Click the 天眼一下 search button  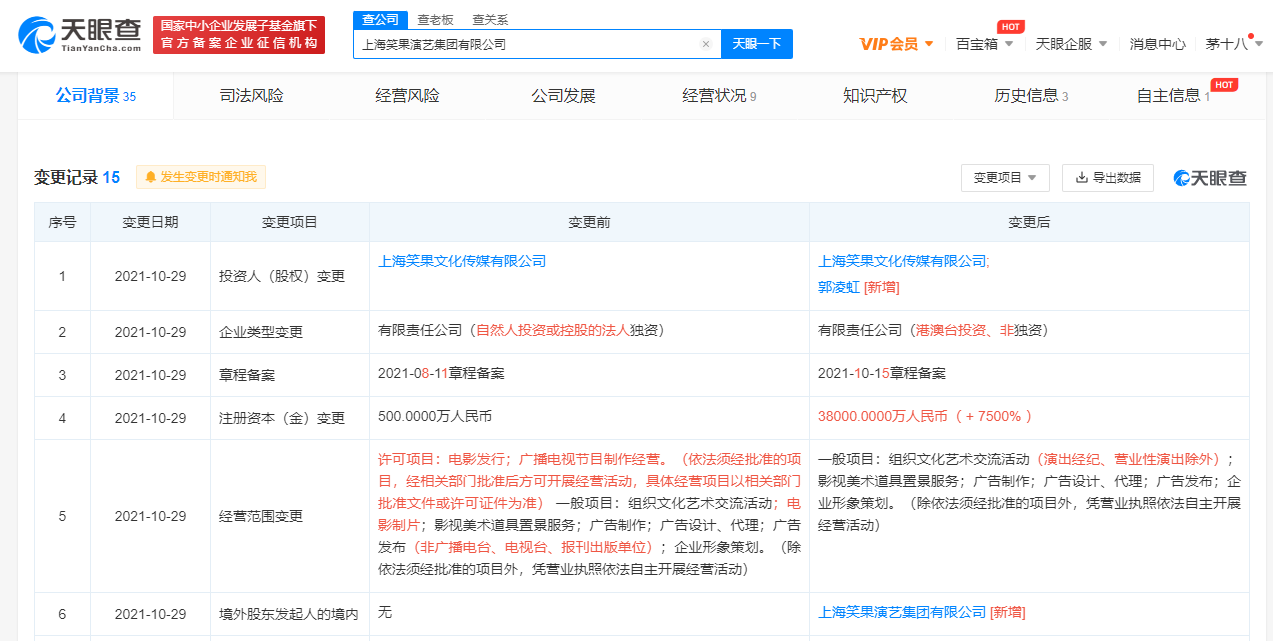[757, 44]
